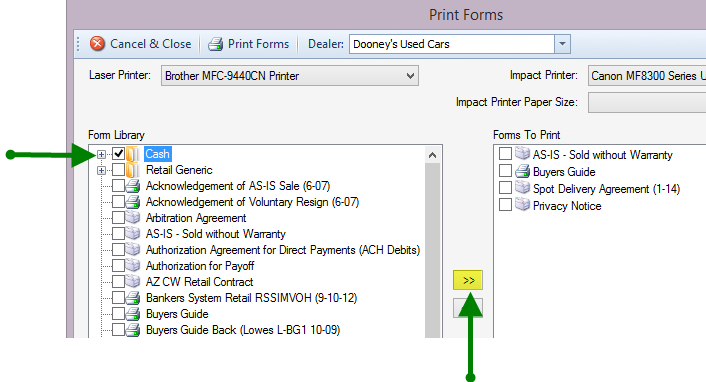Viewport: 706px width, 382px height.
Task: Uncheck the Cash folder checkbox
Action: pos(118,154)
